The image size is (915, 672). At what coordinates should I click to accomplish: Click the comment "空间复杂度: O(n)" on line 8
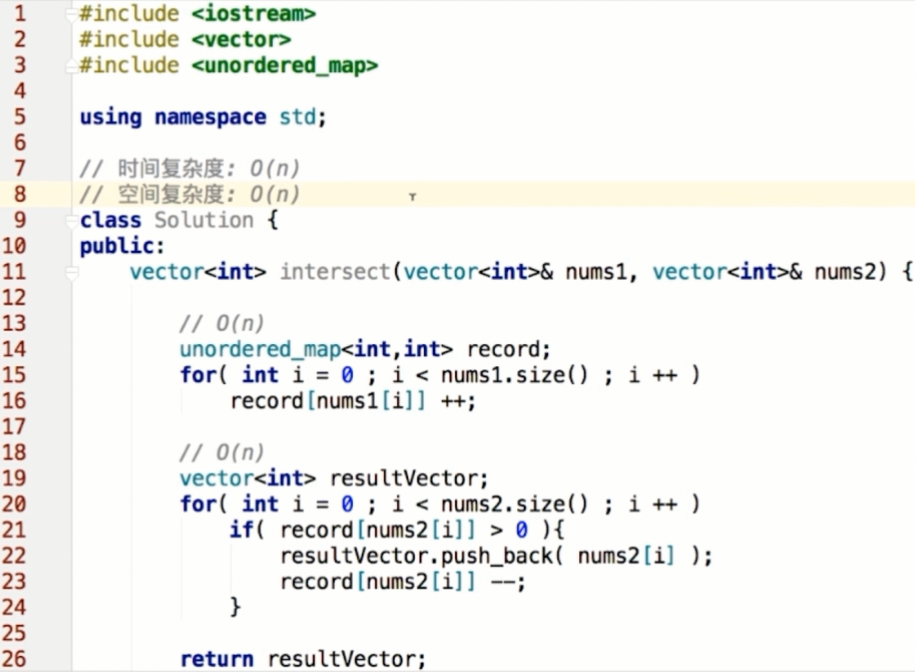point(208,194)
